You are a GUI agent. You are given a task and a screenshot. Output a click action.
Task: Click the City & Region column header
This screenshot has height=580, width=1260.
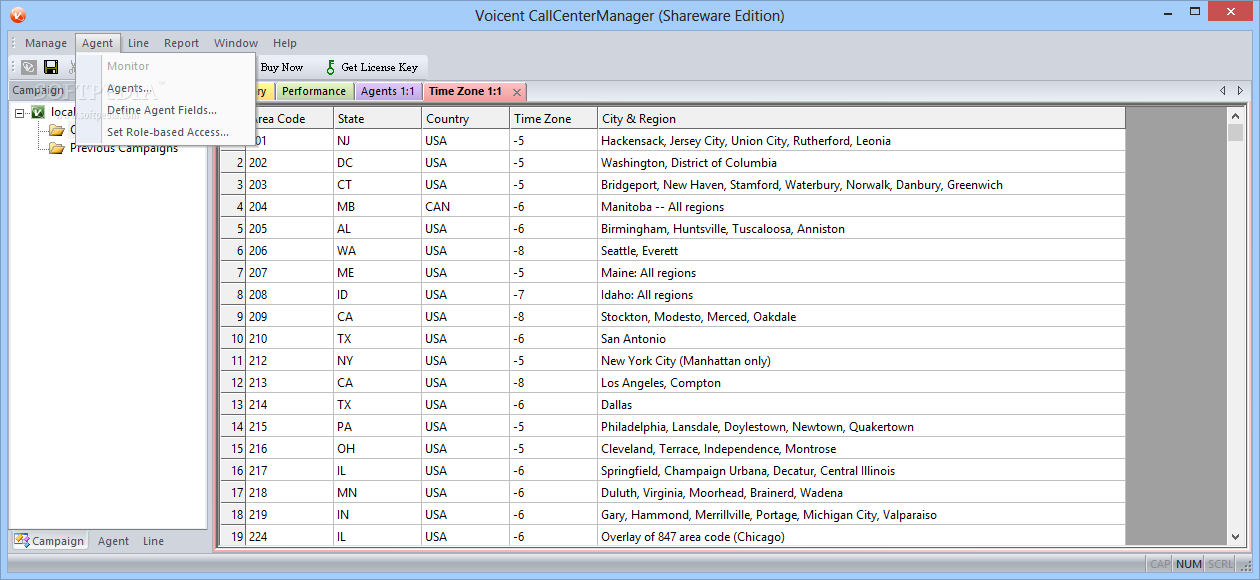(861, 118)
